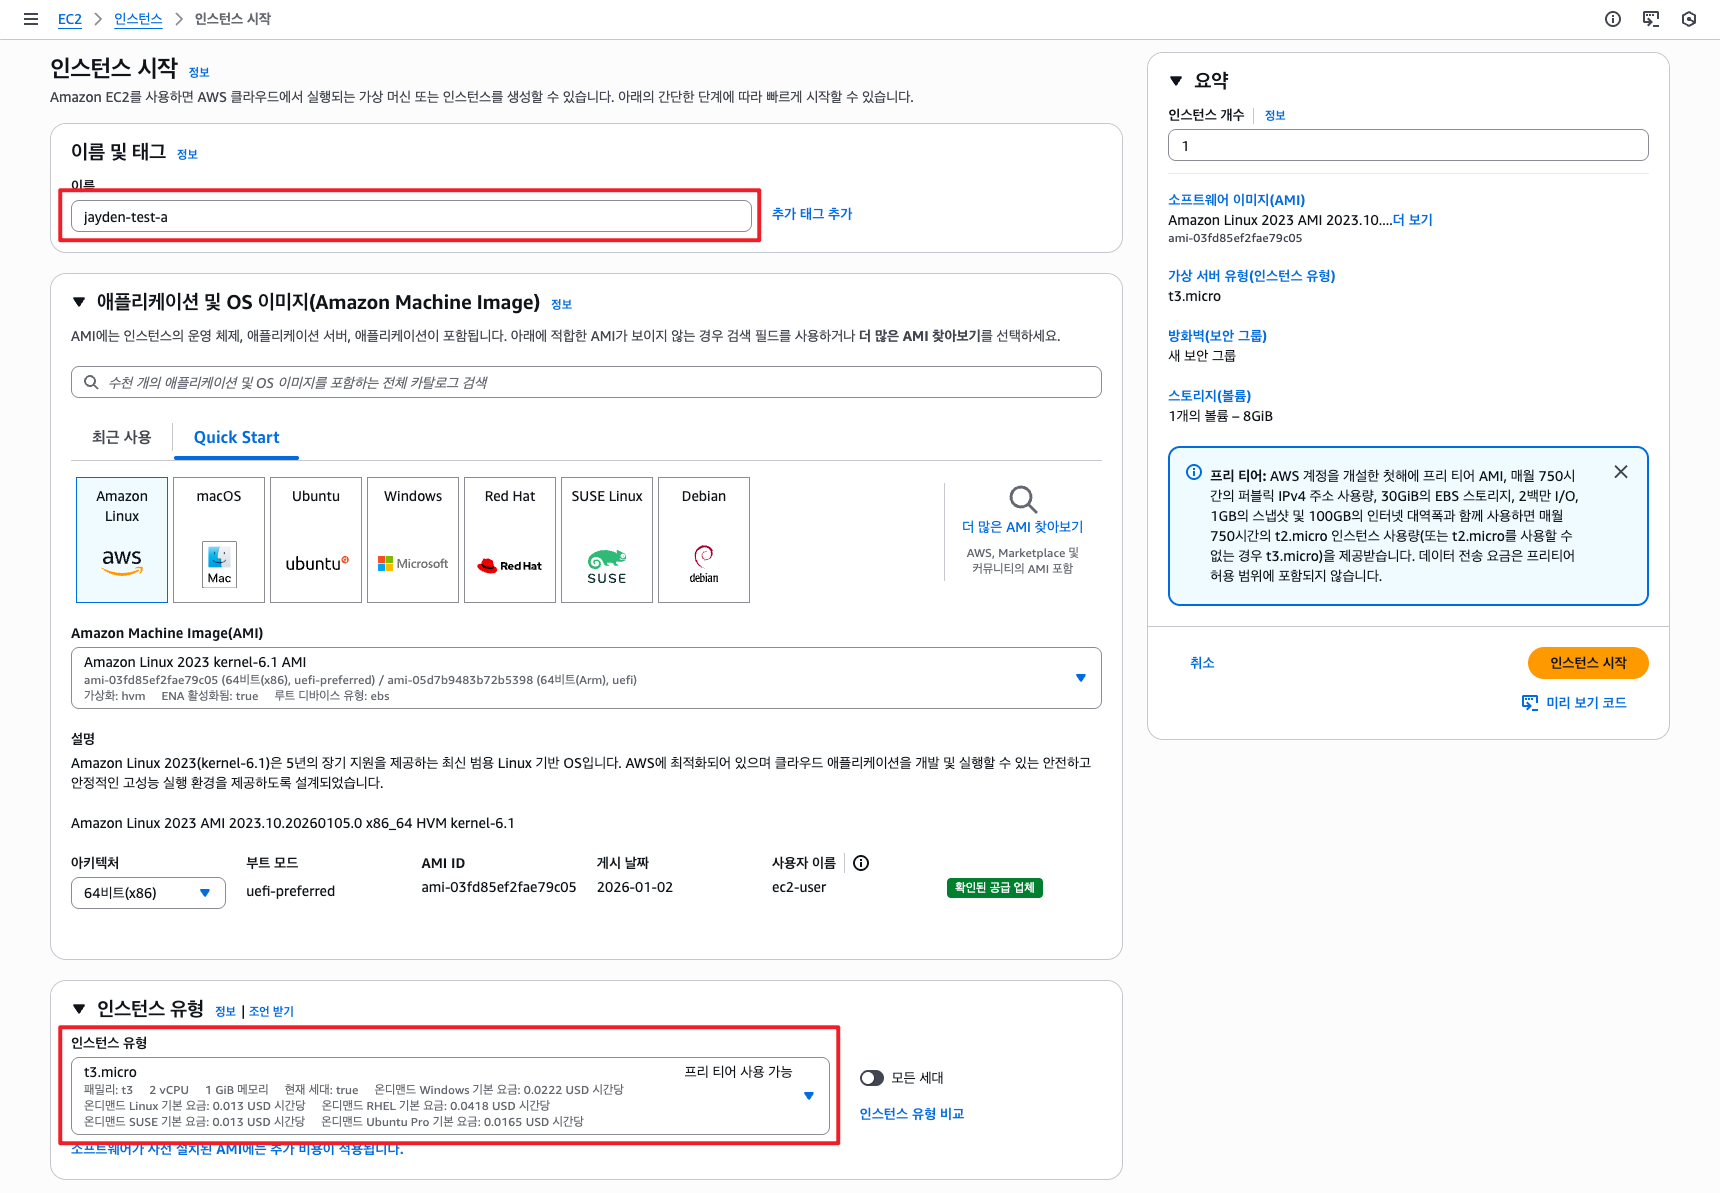Click the hexagon settings icon in top bar

click(x=1689, y=19)
